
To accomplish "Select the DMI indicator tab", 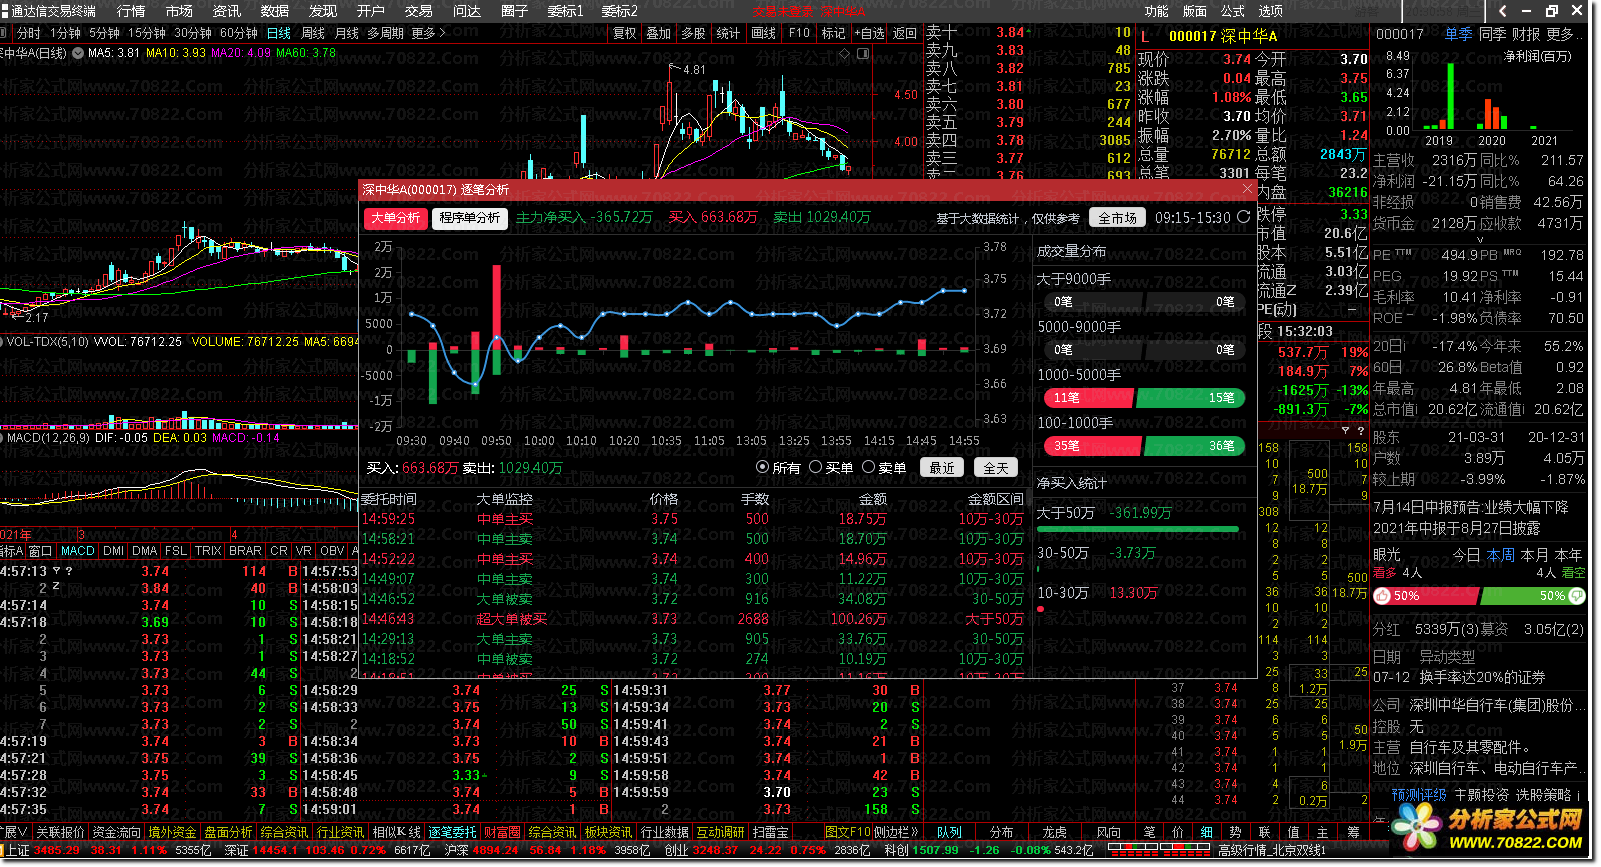I will click(x=114, y=551).
